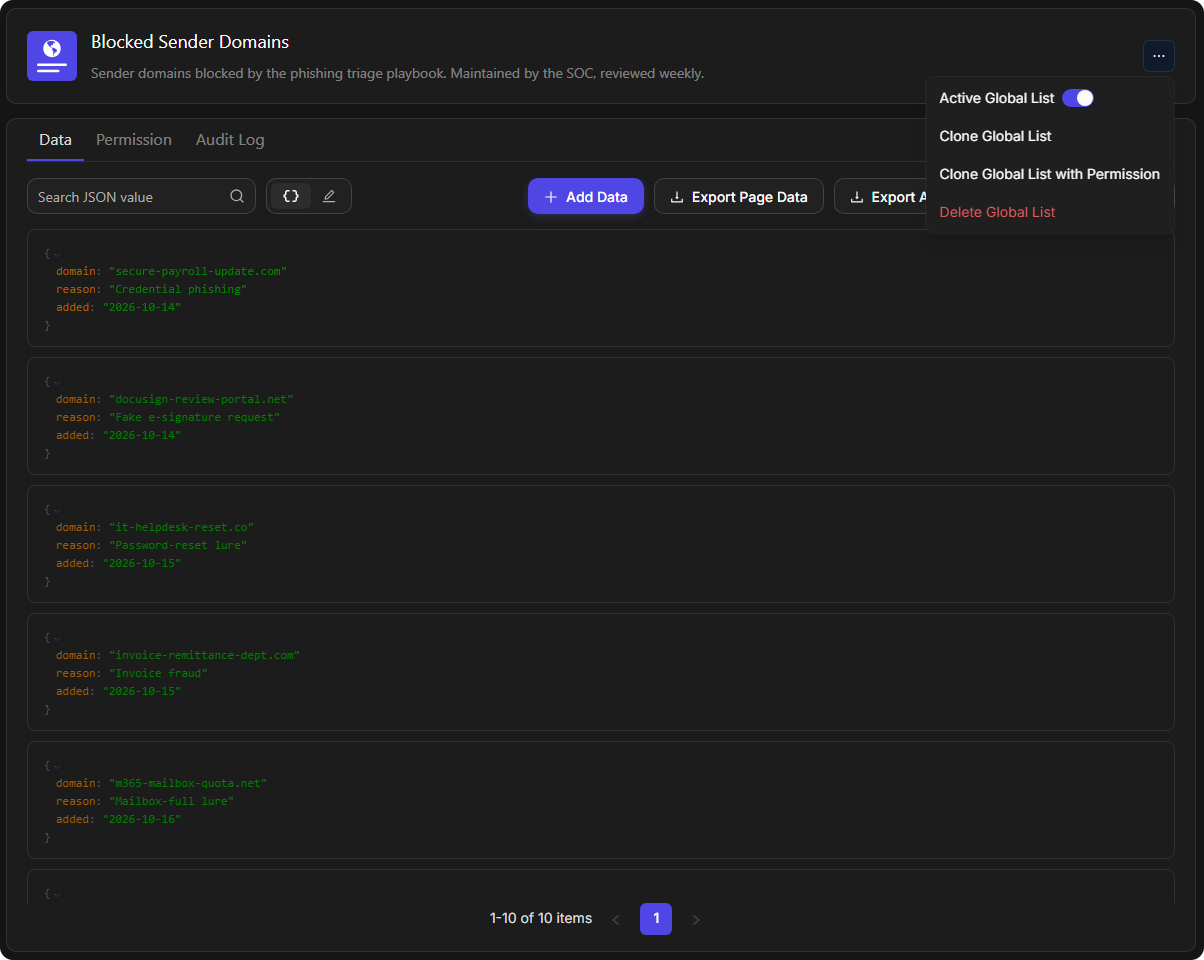Click the search magnifier icon

point(237,196)
